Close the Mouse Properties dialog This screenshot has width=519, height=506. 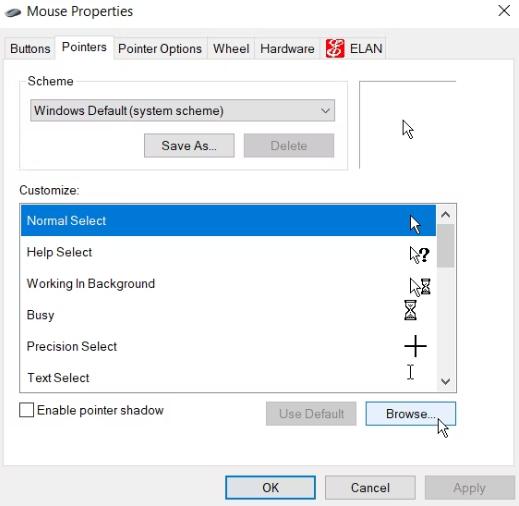[504, 11]
